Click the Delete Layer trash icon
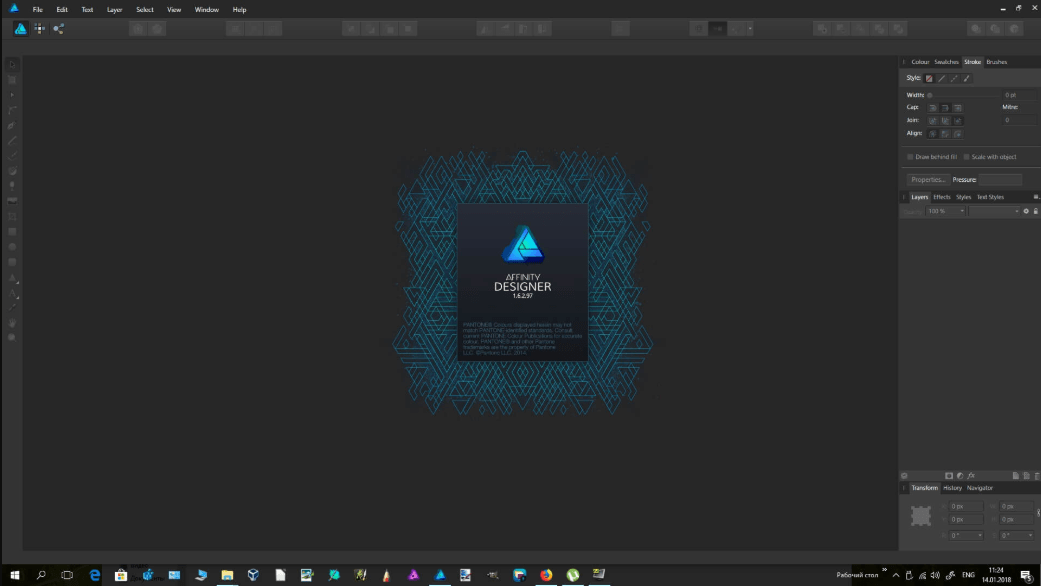The width and height of the screenshot is (1041, 586). (1035, 475)
